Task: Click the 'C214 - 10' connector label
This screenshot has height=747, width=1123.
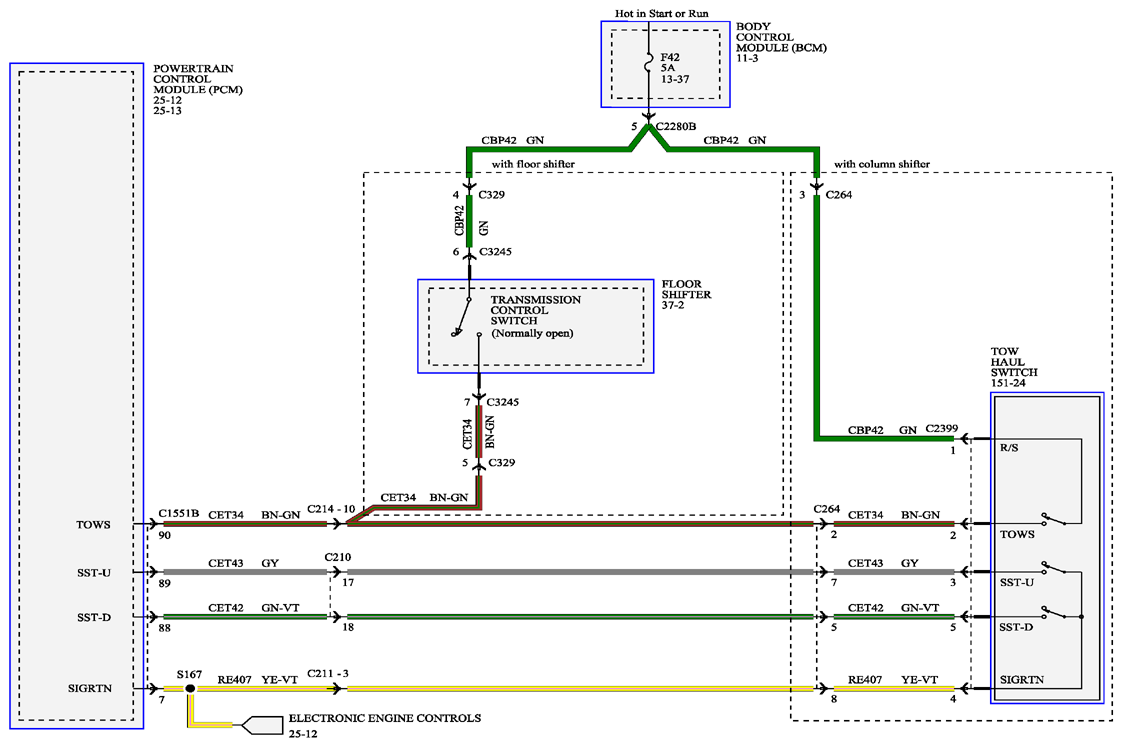Action: click(331, 509)
